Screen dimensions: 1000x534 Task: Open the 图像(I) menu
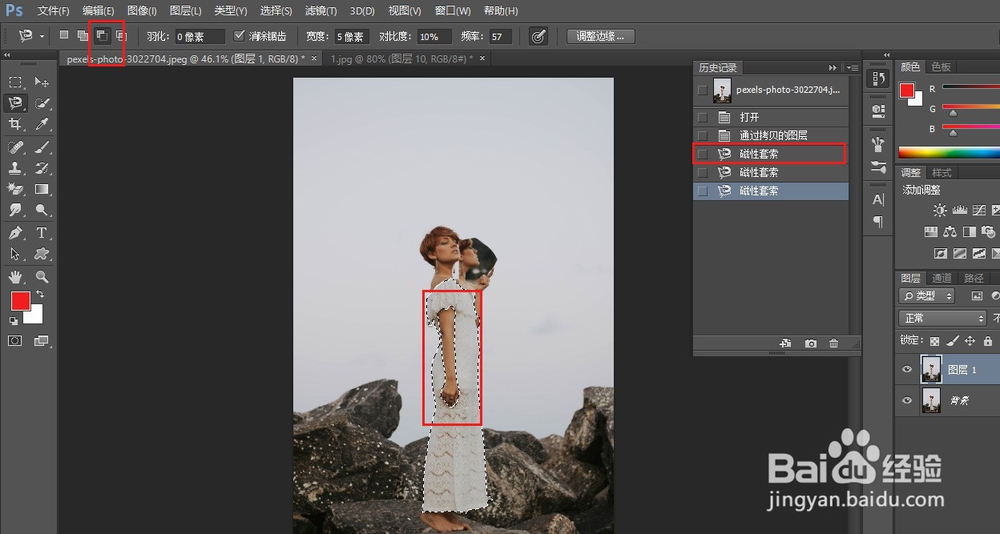pos(142,11)
